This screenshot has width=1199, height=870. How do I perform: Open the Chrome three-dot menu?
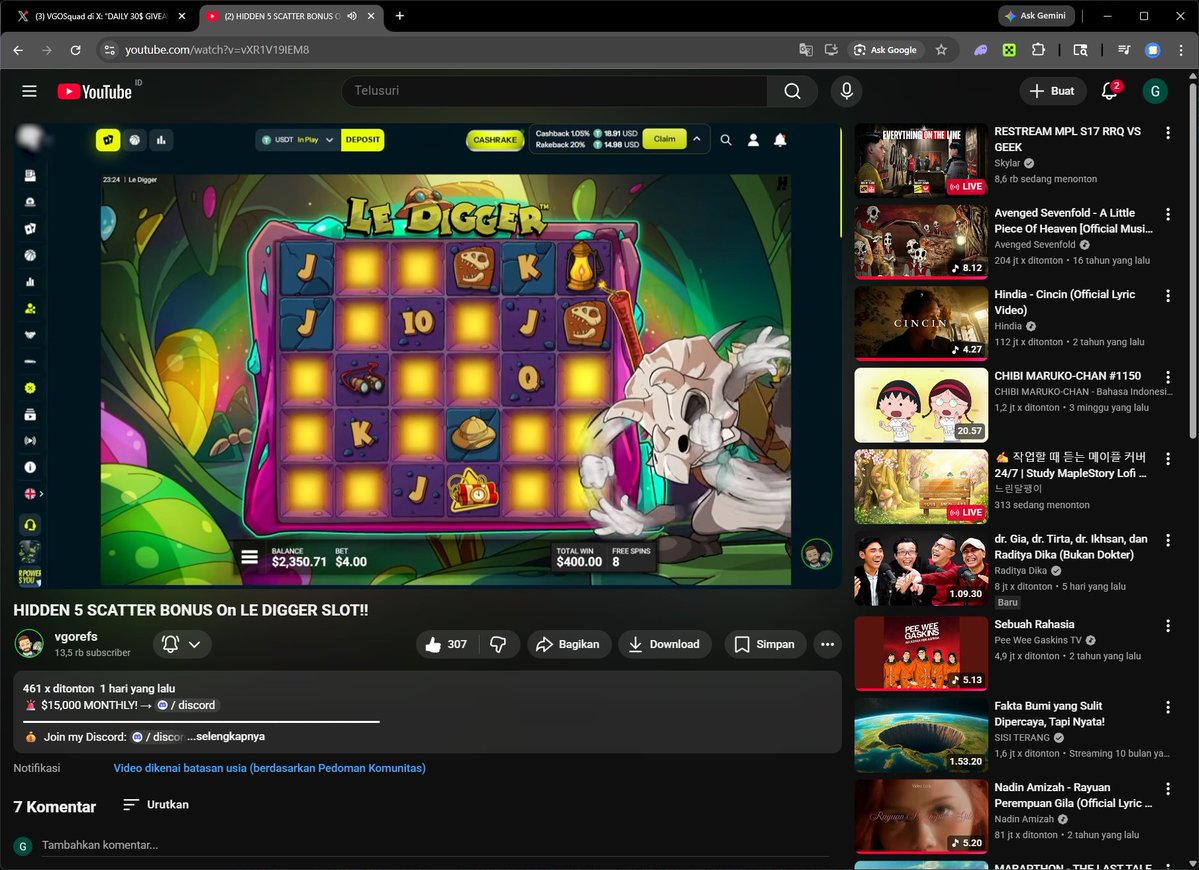click(1181, 50)
